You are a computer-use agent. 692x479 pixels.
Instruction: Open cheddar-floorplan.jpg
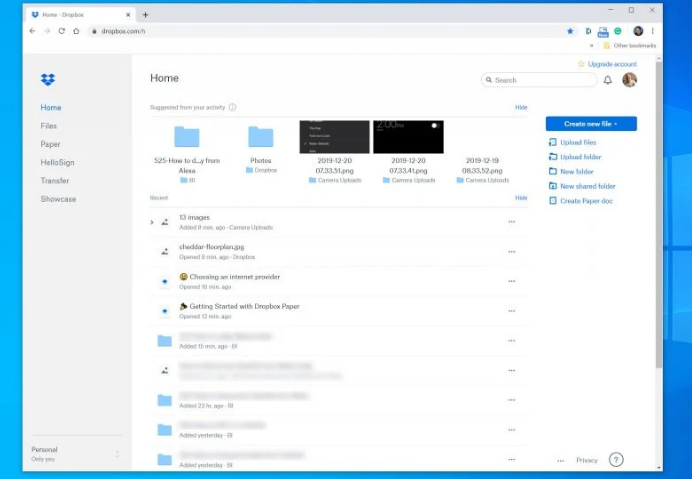211,247
